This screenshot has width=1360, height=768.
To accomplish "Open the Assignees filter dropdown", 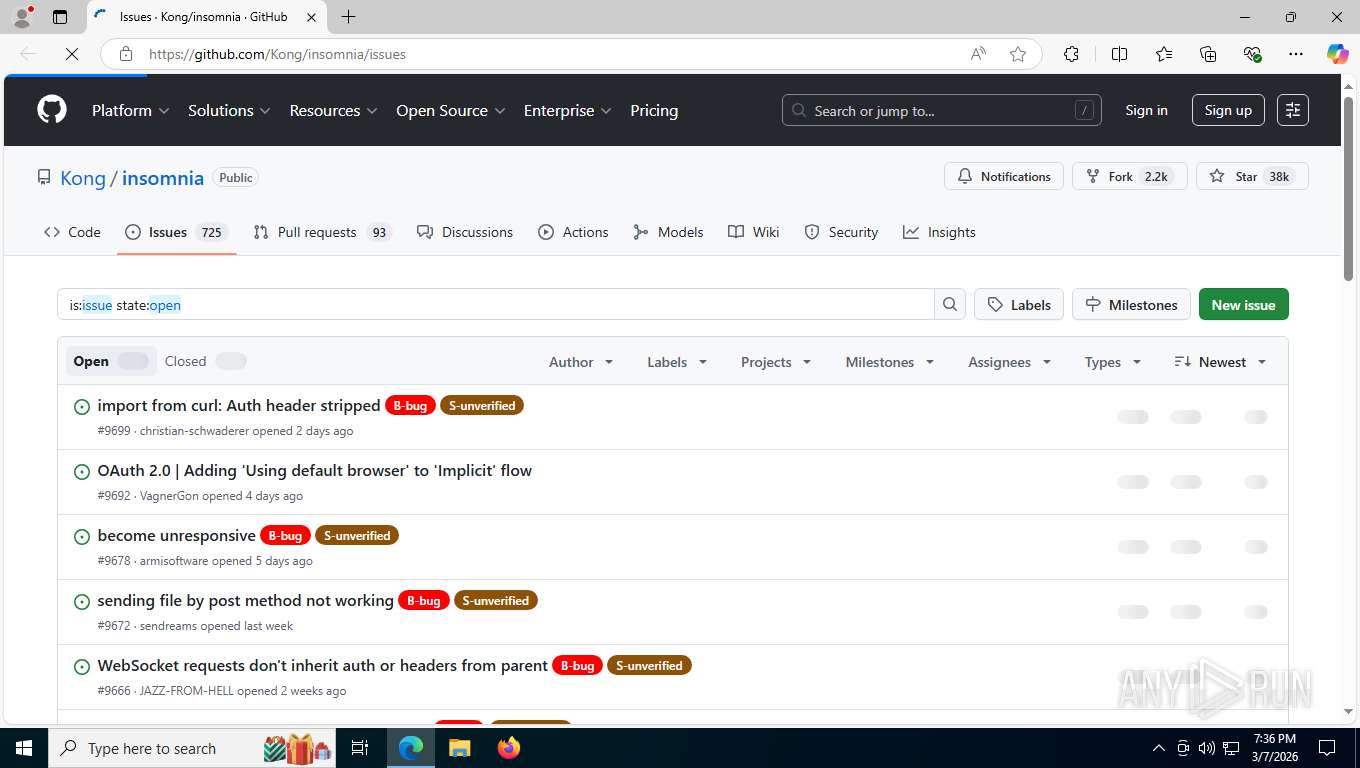I will [x=1009, y=362].
